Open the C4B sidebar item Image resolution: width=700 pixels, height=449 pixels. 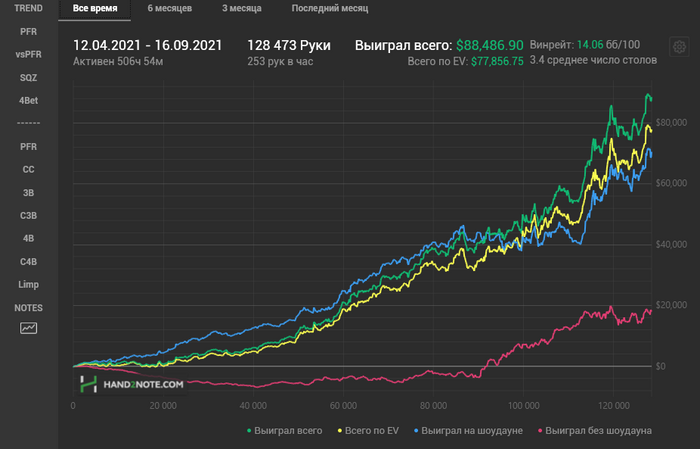click(x=29, y=262)
